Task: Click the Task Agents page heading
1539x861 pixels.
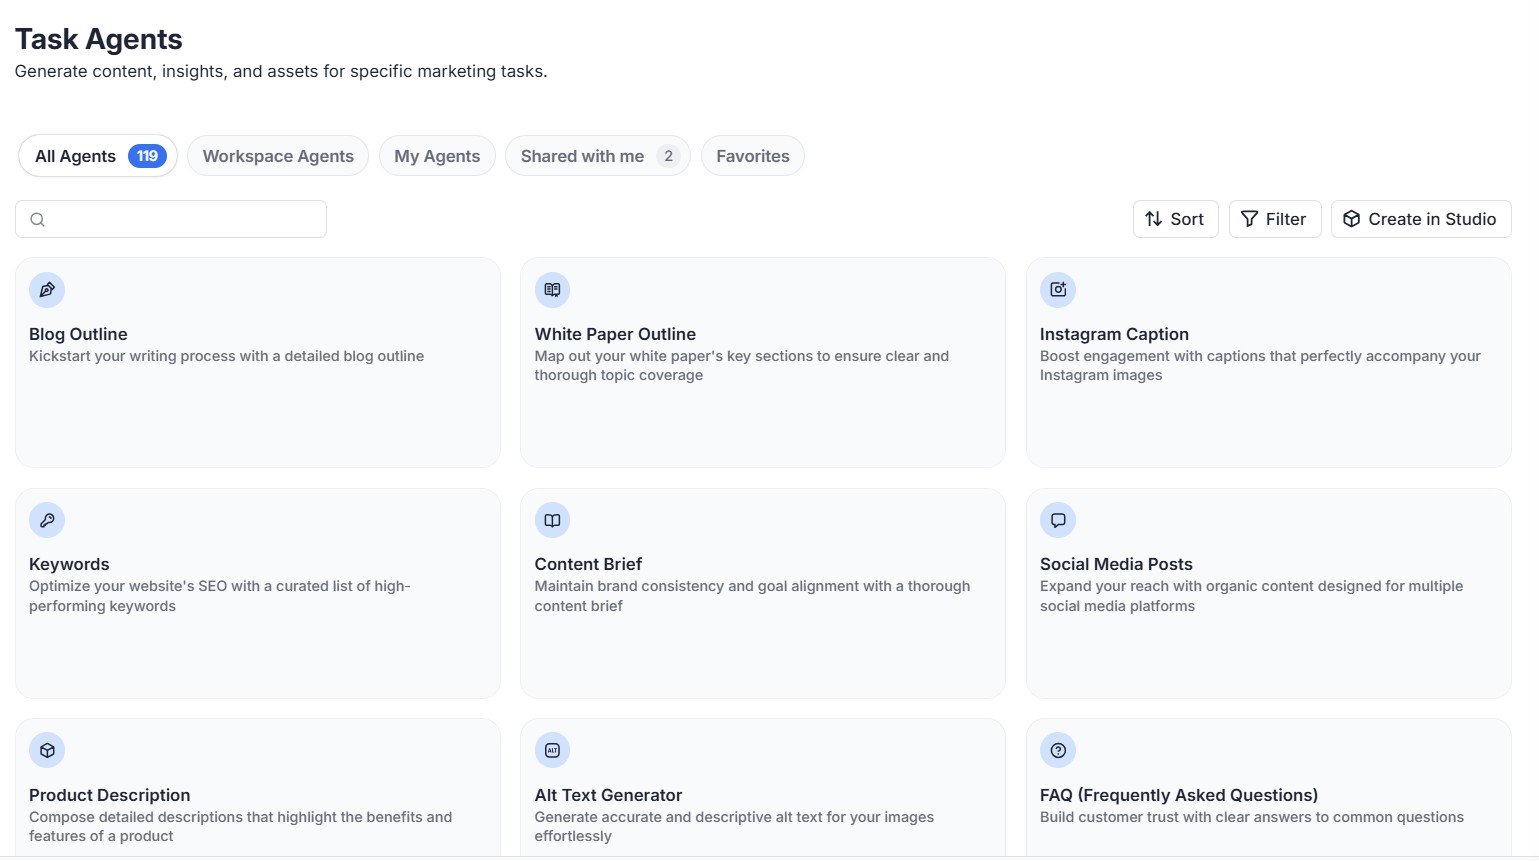Action: [x=98, y=39]
